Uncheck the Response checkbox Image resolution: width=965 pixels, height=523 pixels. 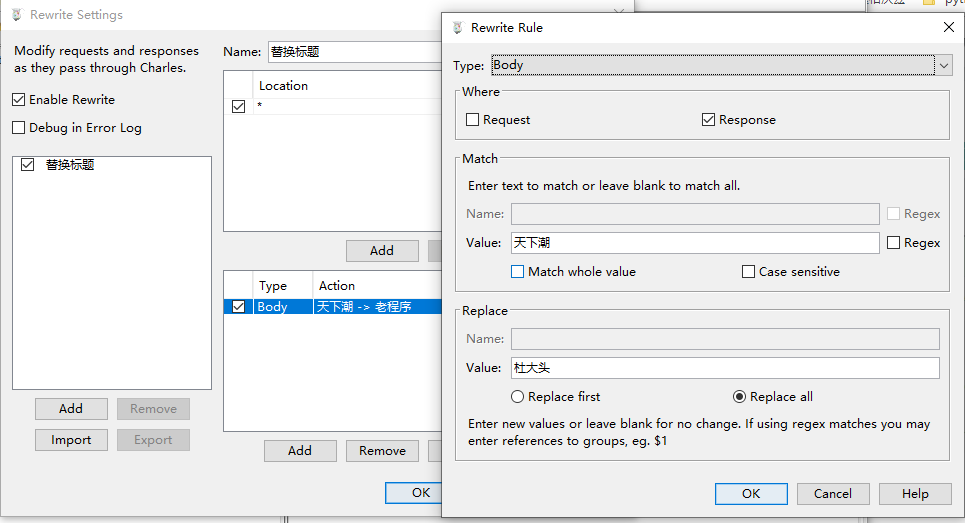pyautogui.click(x=709, y=120)
